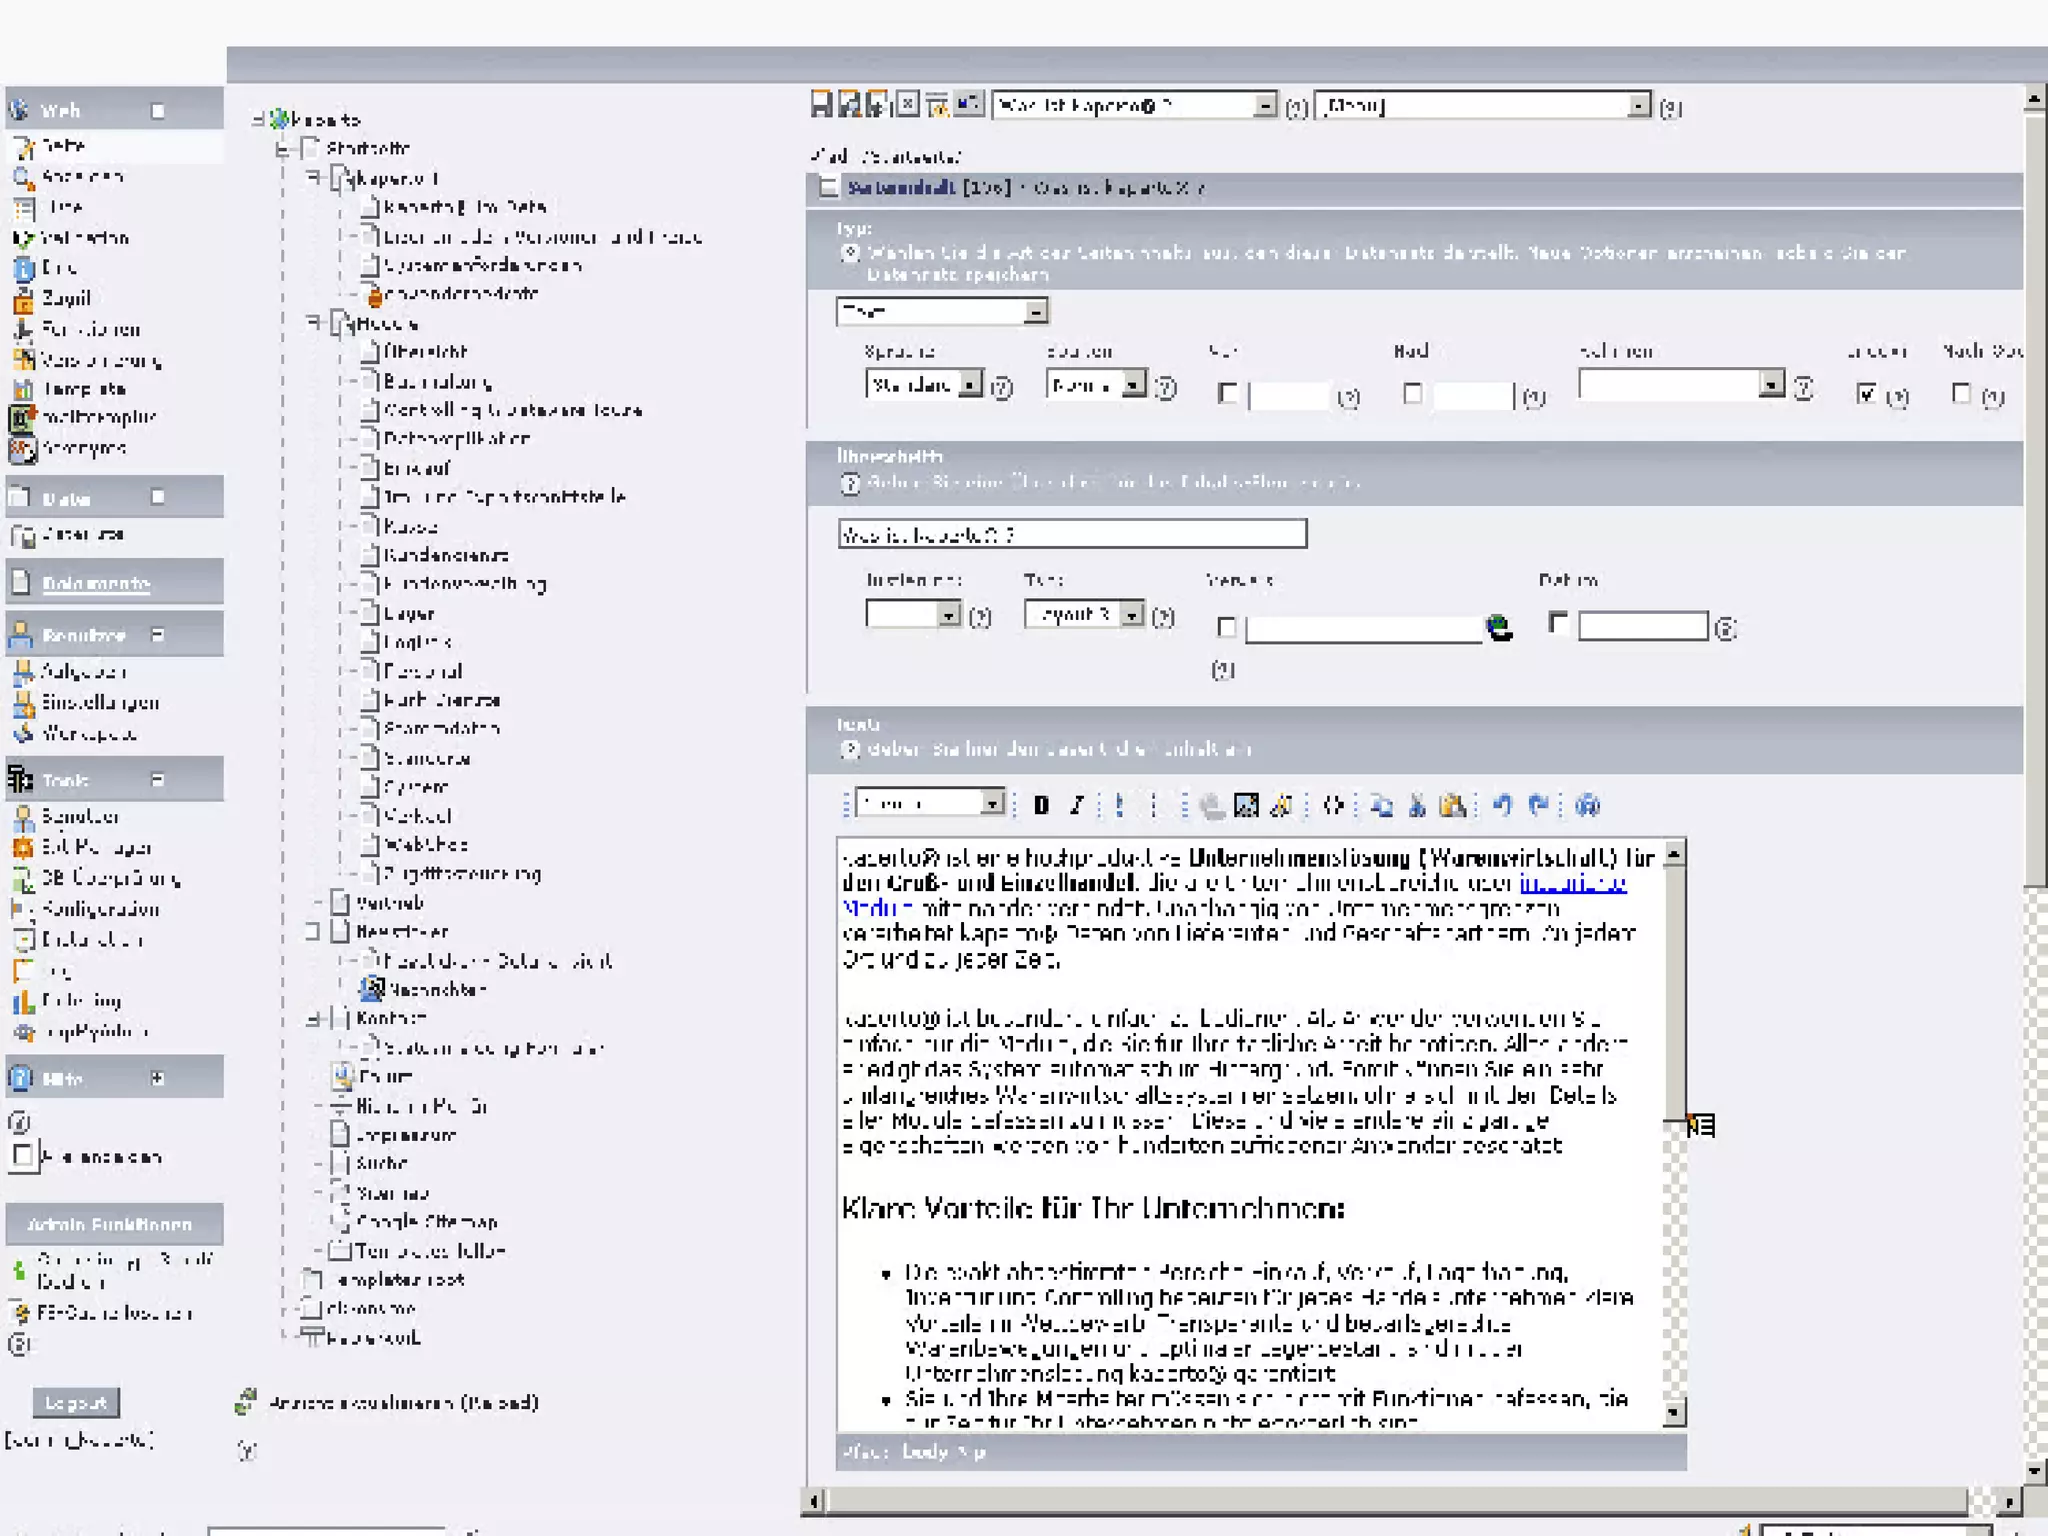The image size is (2048, 1536).
Task: Click the main frame vertical scrollbar up arrow
Action: point(2034,99)
